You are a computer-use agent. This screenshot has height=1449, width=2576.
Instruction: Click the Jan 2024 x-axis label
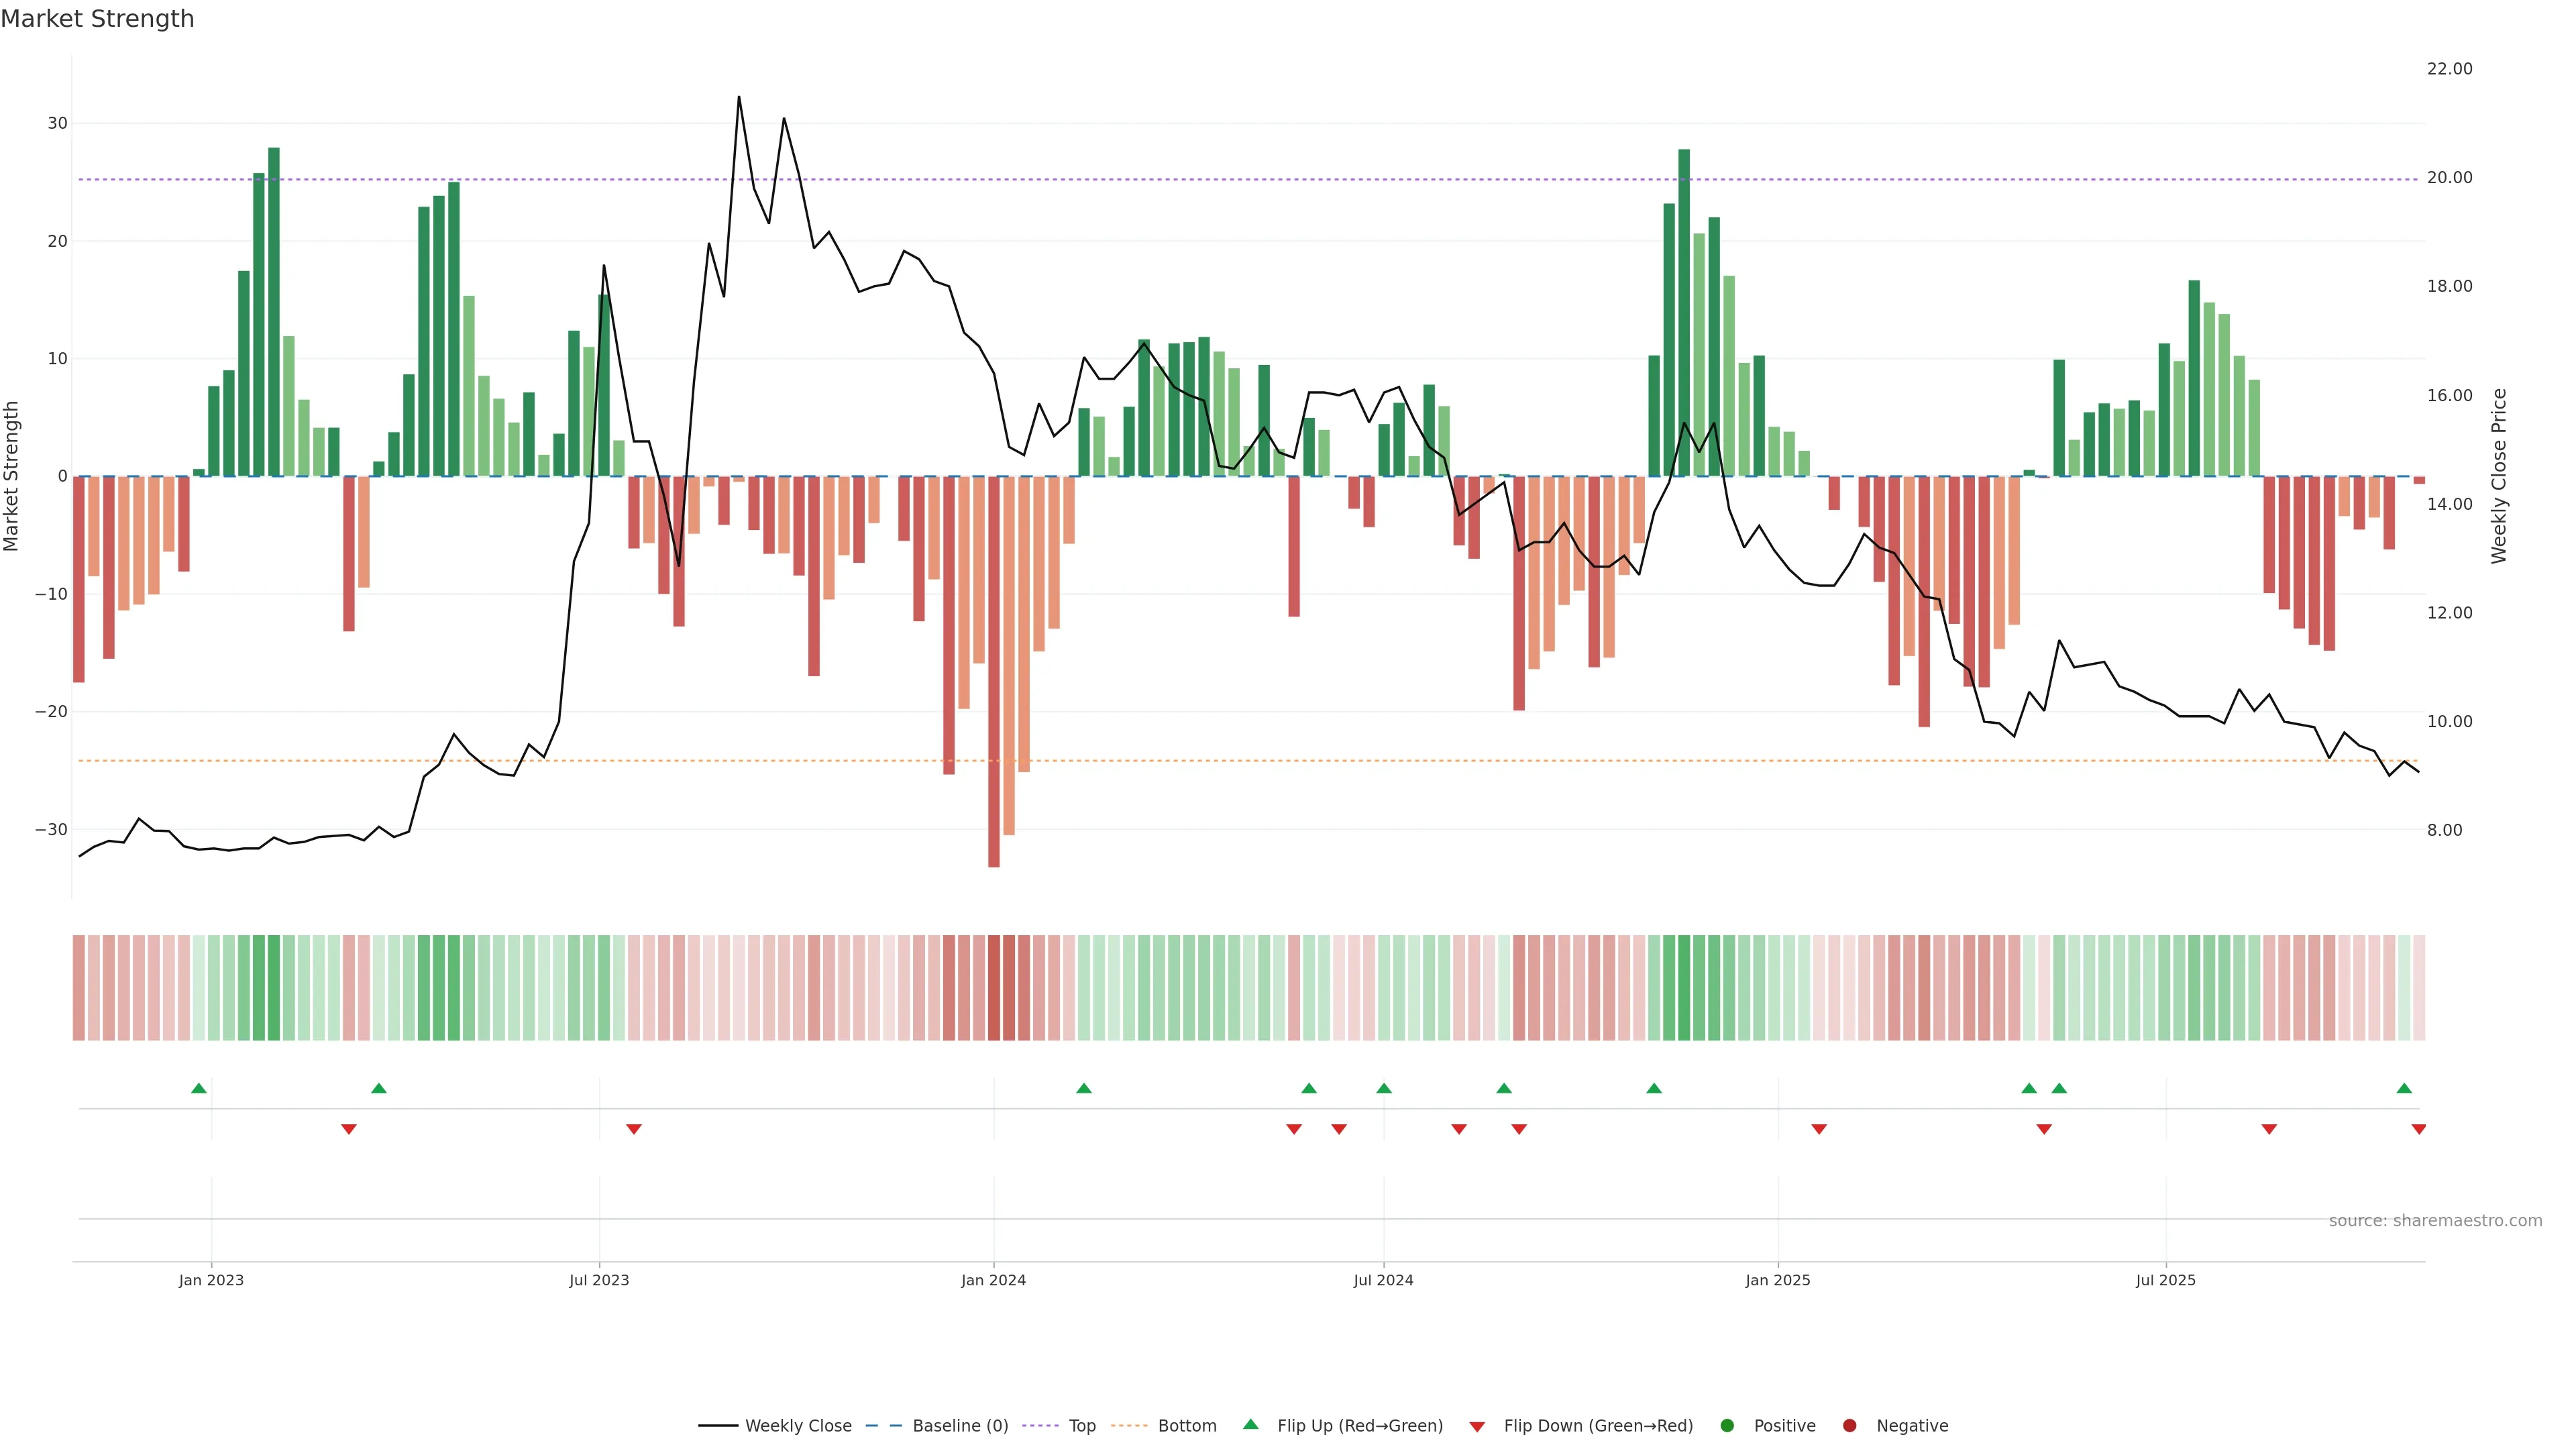[993, 1280]
